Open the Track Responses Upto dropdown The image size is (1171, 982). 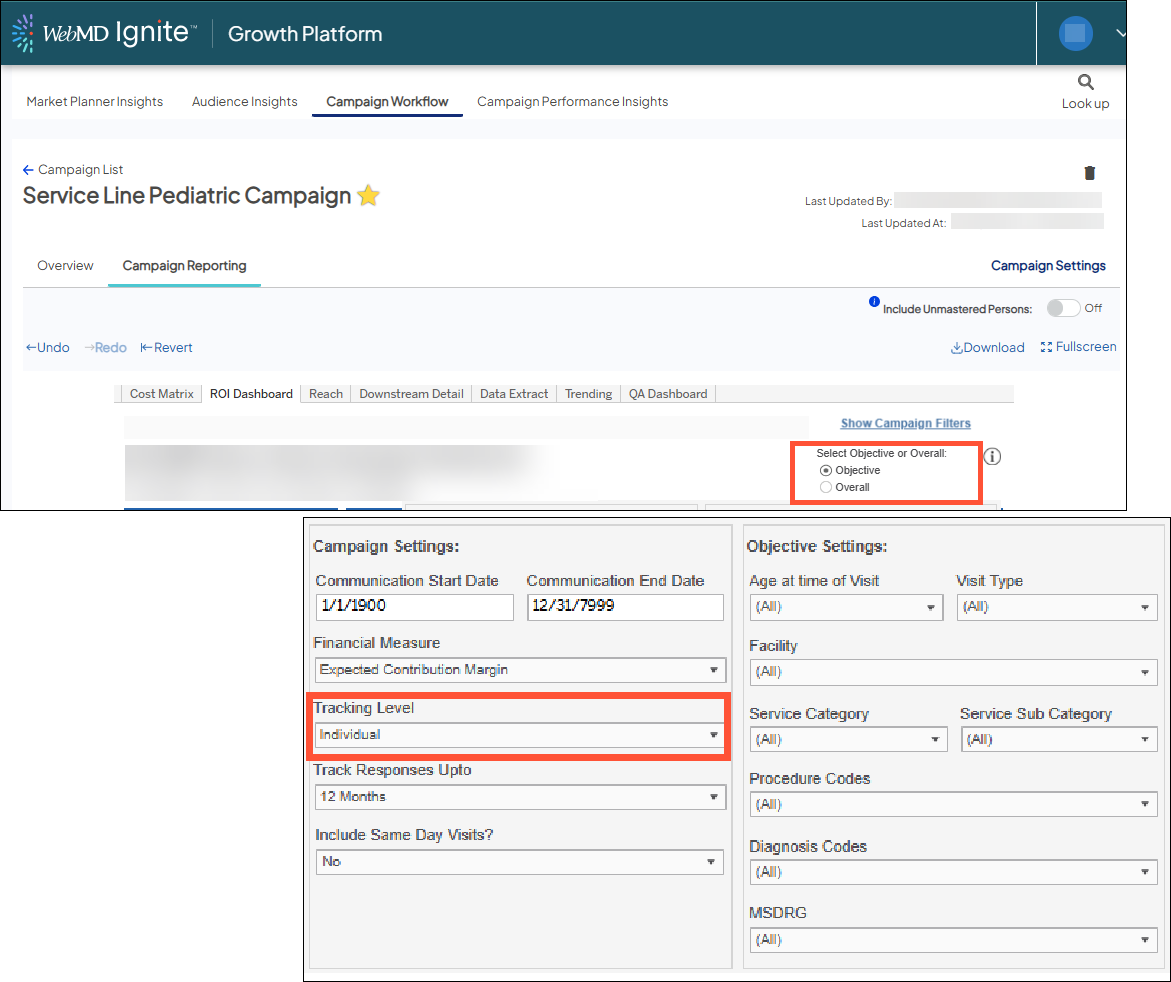click(x=519, y=797)
